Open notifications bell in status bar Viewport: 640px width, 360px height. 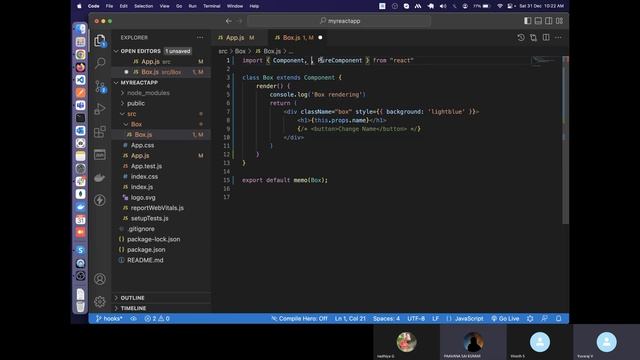pyautogui.click(x=559, y=318)
